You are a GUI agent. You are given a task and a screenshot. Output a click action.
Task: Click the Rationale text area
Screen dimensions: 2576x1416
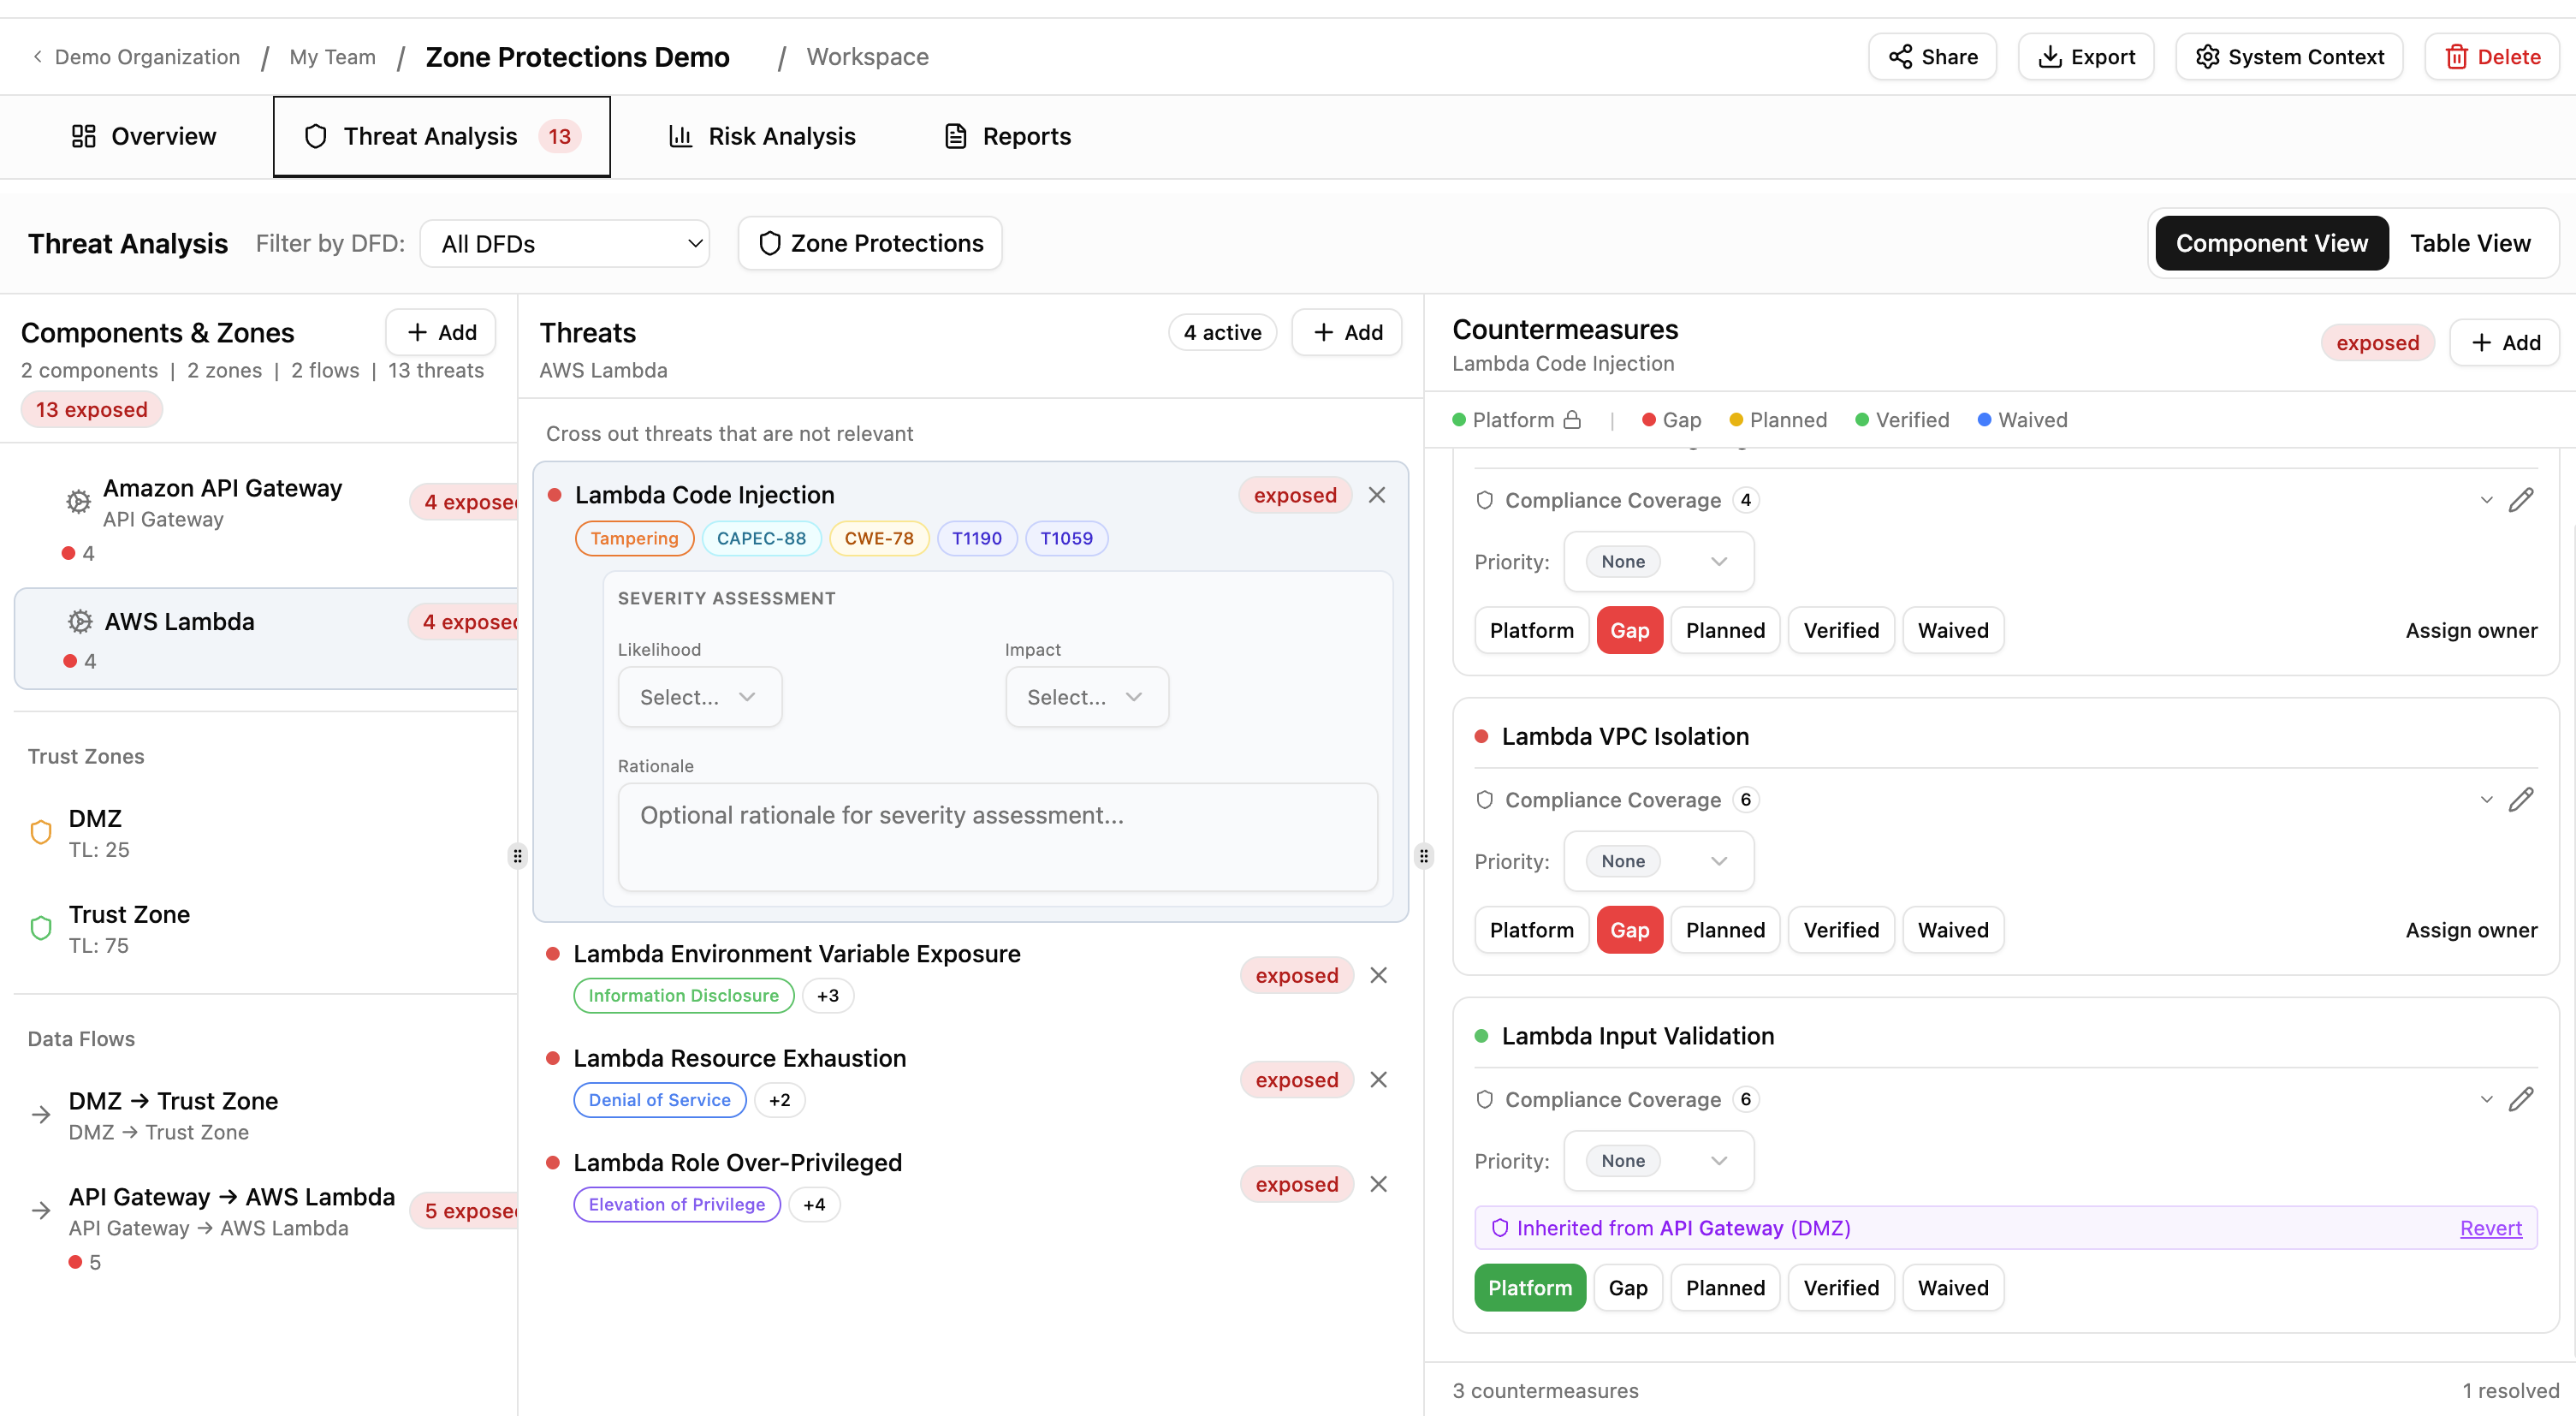coord(997,837)
